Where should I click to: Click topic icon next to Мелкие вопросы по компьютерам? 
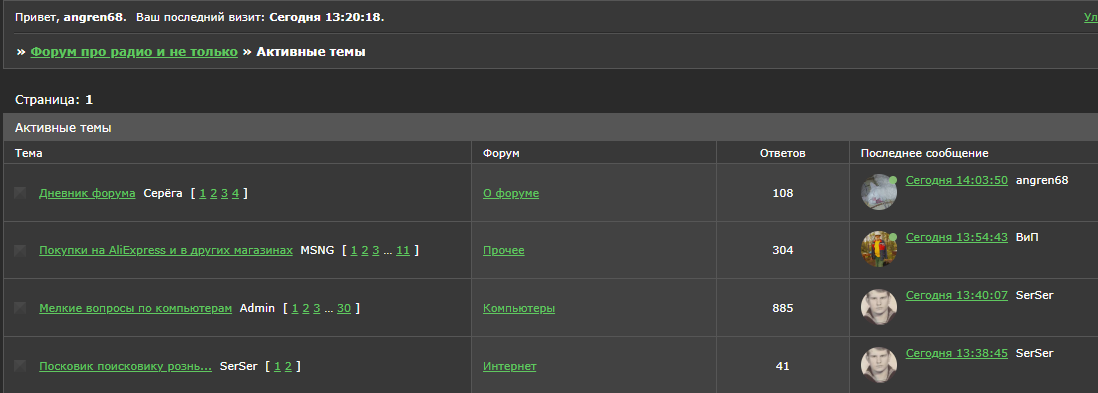(x=20, y=308)
